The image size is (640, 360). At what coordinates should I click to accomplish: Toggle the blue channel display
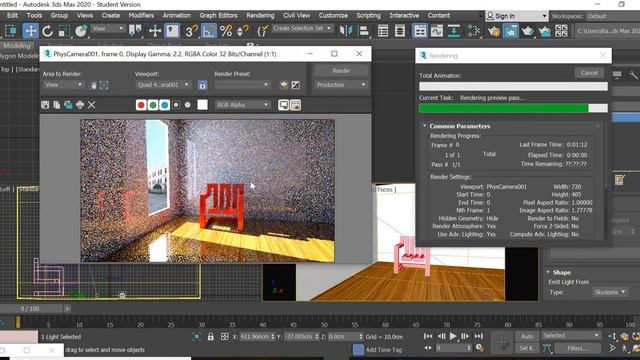[164, 105]
